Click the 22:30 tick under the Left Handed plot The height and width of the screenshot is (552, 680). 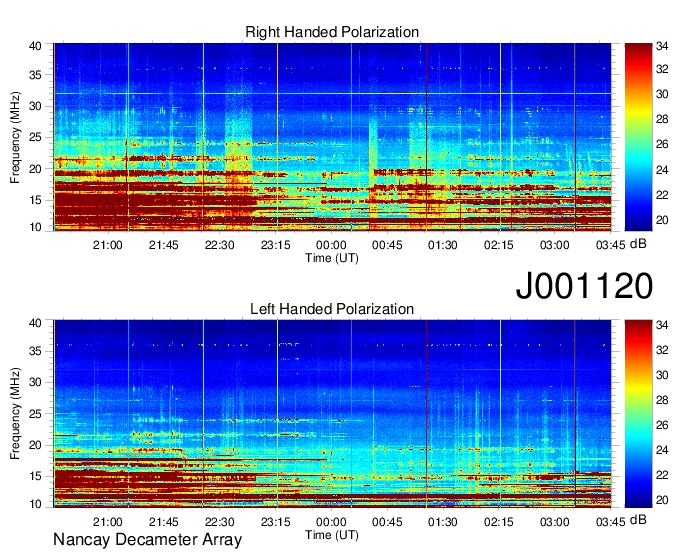tap(219, 522)
